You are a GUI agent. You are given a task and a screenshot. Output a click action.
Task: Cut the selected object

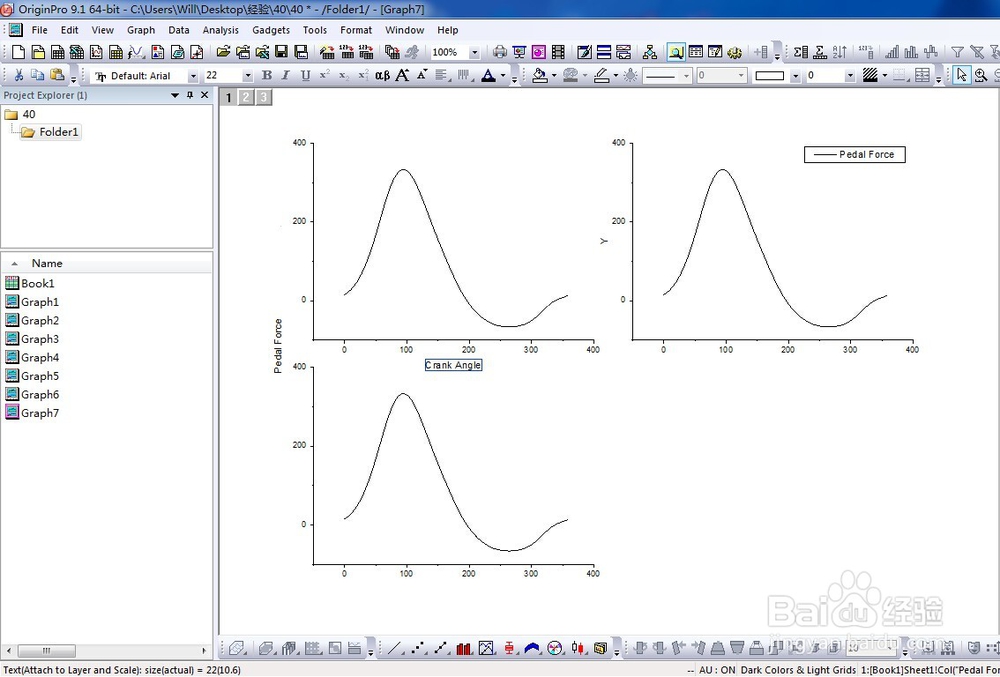coord(18,75)
